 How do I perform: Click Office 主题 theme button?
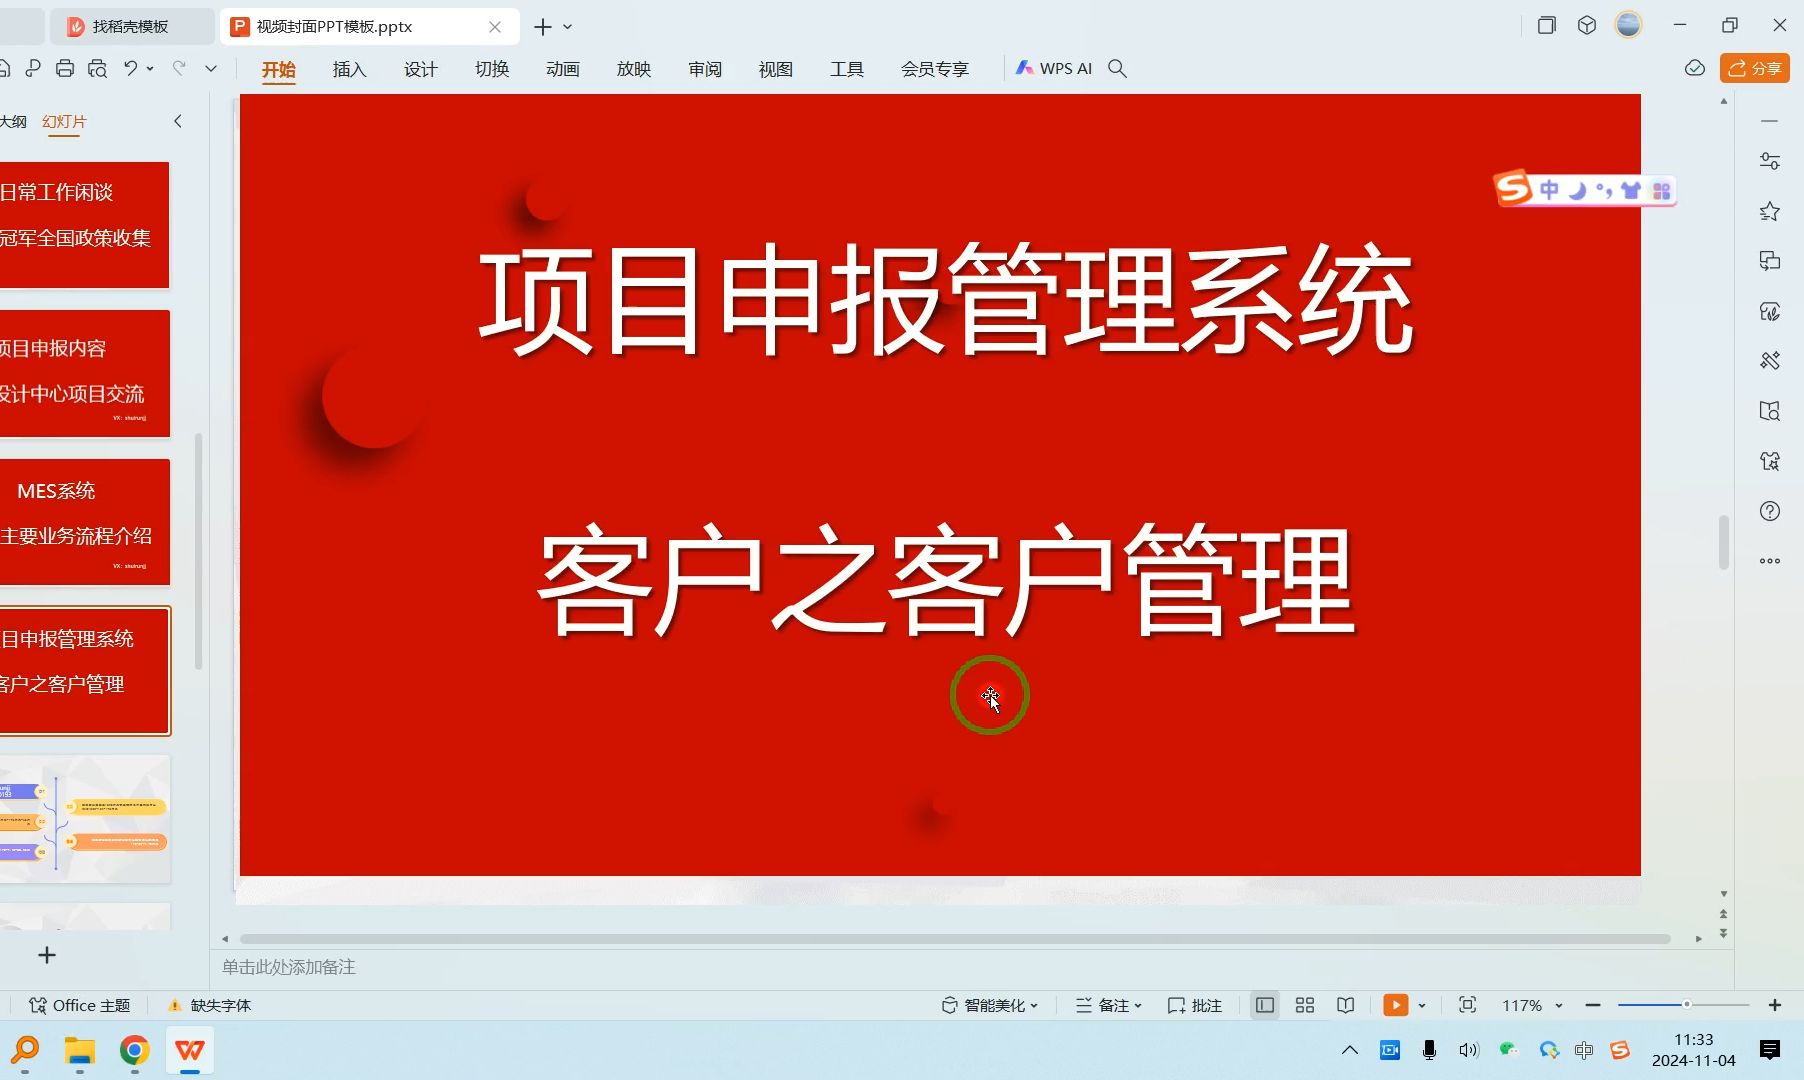80,1005
